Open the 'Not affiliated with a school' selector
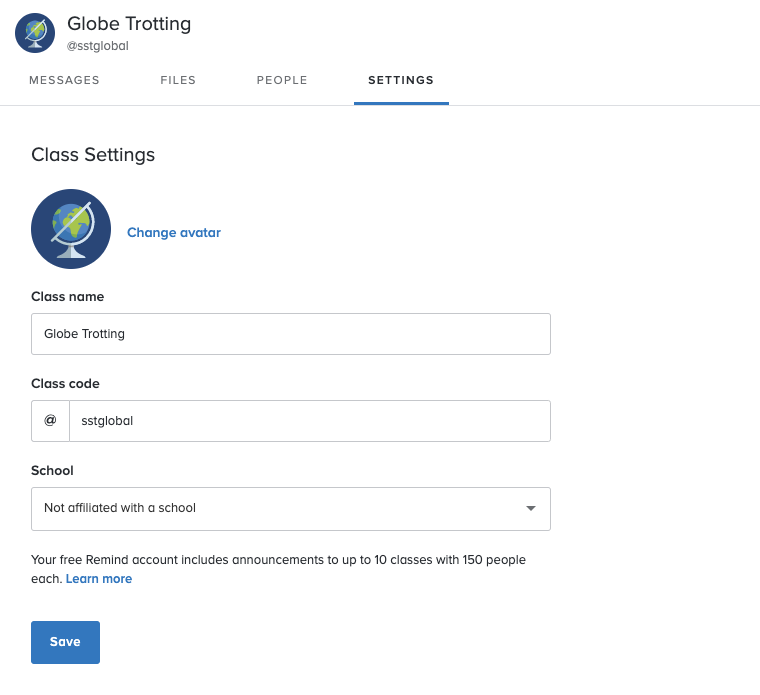 click(291, 509)
